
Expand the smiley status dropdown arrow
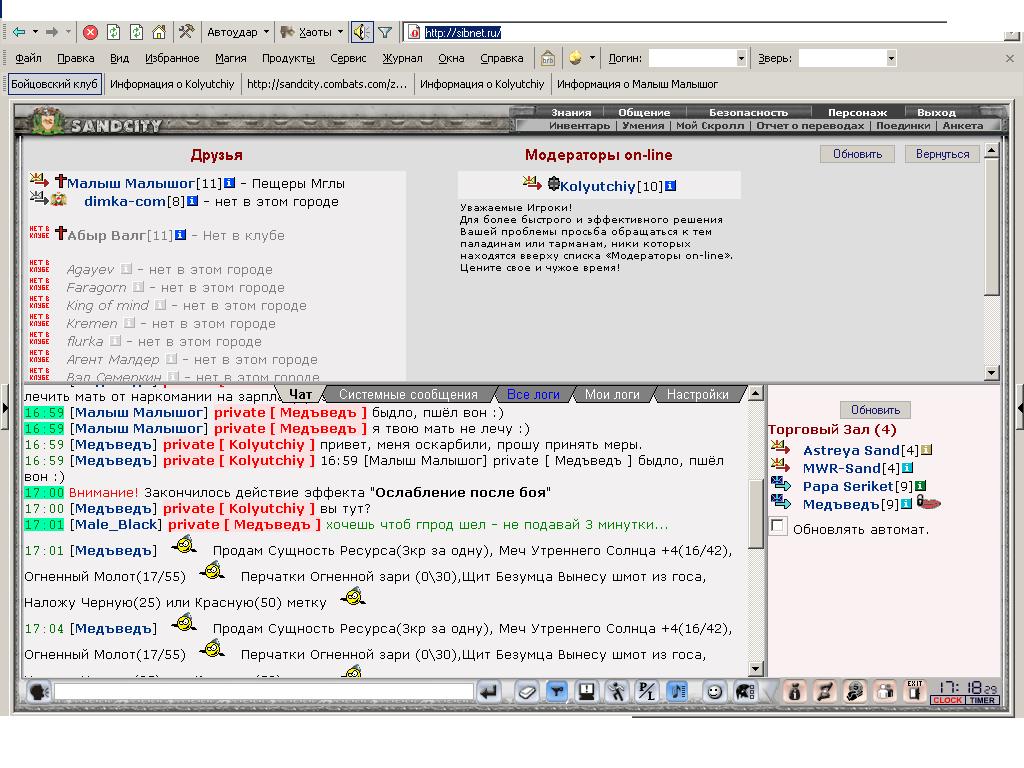[592, 57]
